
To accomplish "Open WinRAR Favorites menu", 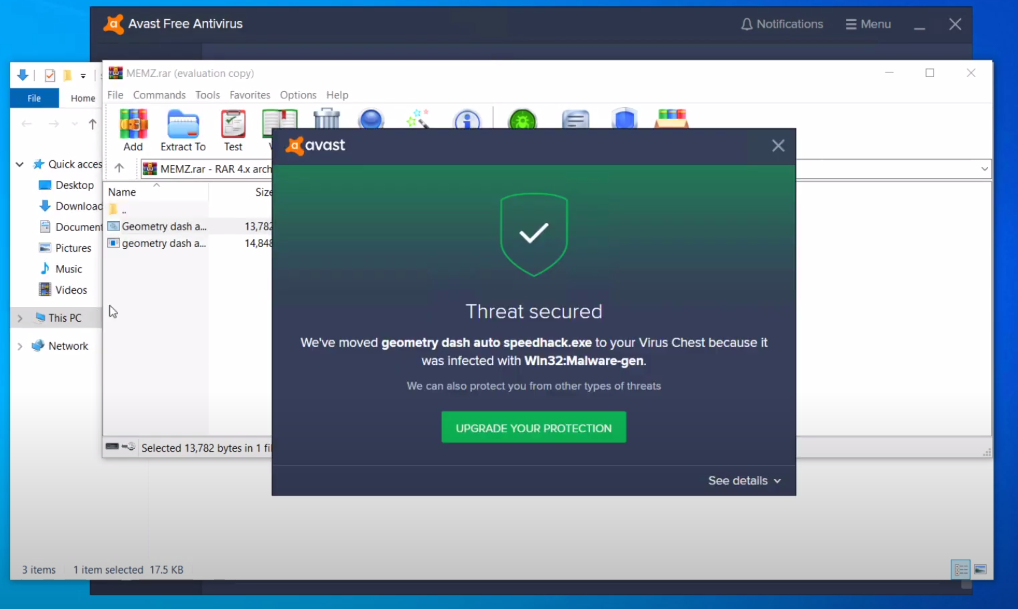I will [x=249, y=95].
